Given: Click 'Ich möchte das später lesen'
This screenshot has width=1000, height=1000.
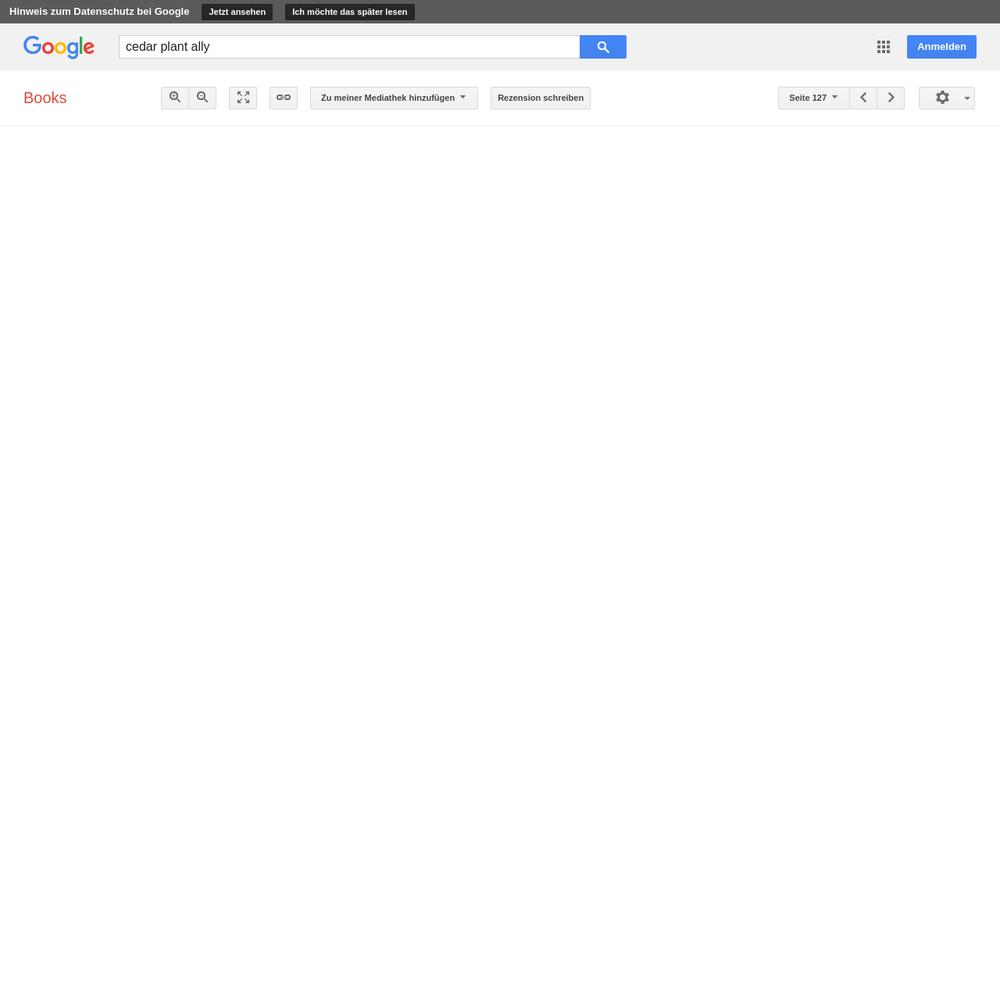Looking at the screenshot, I should pos(349,11).
